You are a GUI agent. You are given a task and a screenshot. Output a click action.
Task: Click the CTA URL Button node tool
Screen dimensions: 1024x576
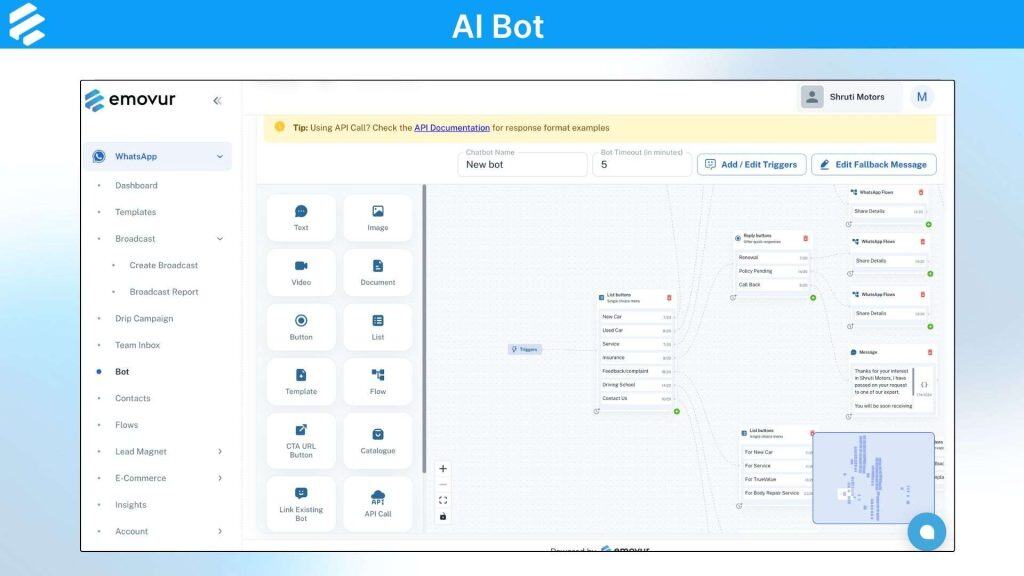300,440
